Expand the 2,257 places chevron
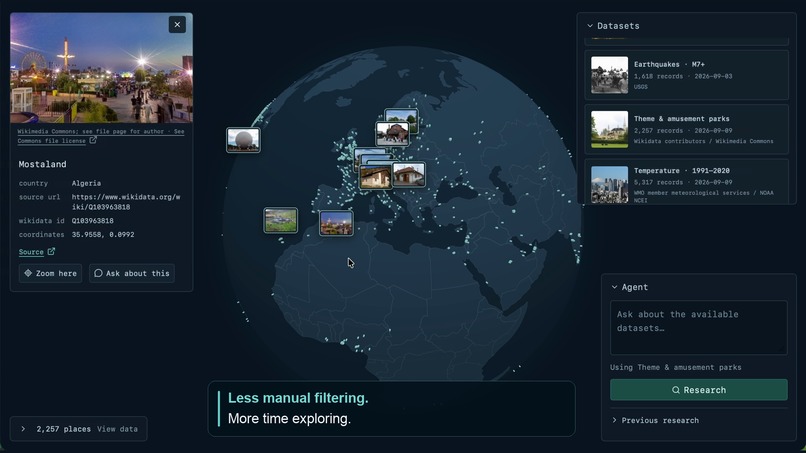806x453 pixels. pyautogui.click(x=23, y=429)
